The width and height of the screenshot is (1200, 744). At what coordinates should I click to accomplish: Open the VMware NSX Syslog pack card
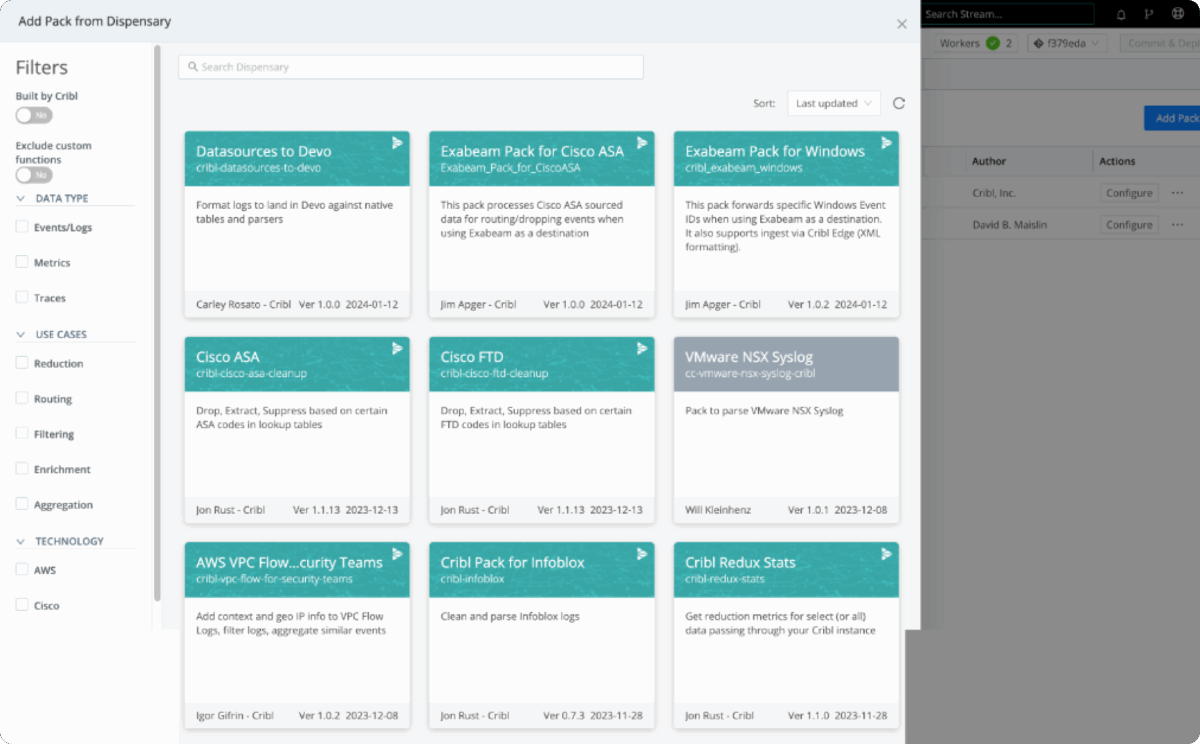pos(786,429)
